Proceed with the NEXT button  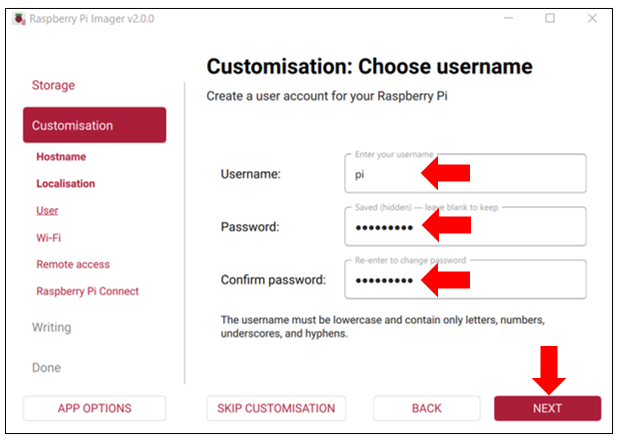(547, 408)
